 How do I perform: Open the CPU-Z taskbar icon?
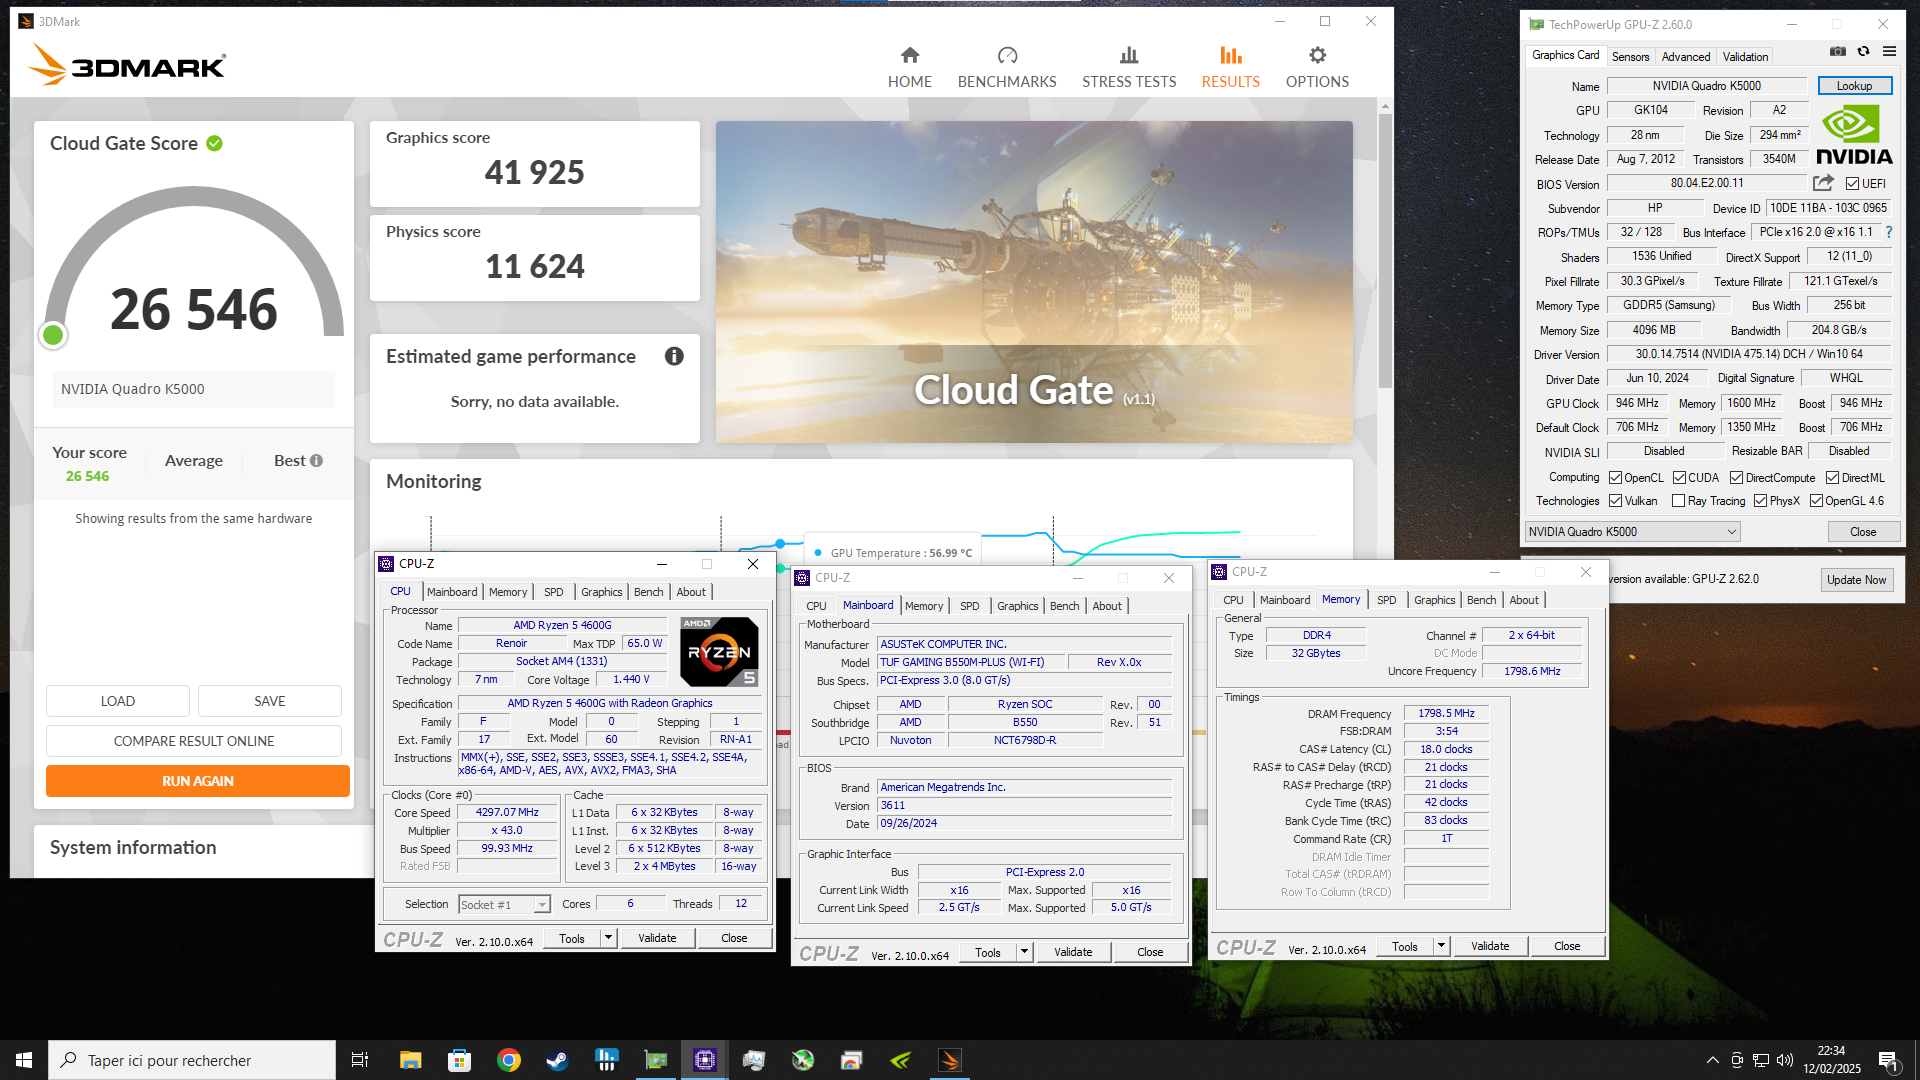tap(704, 1060)
